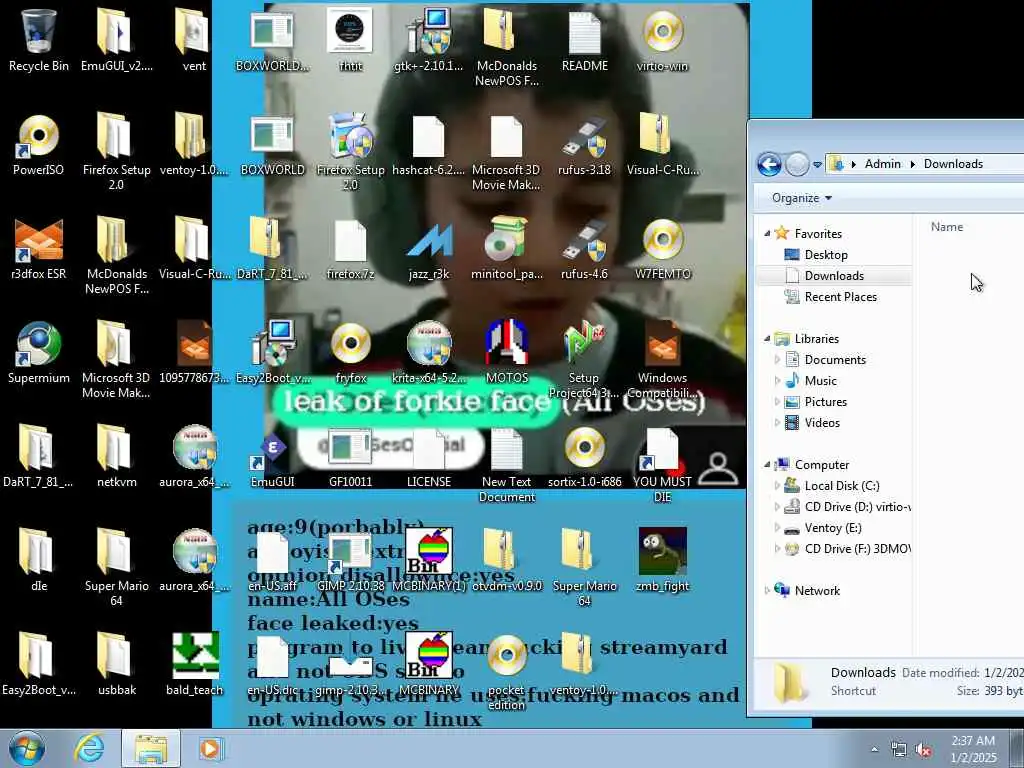The height and width of the screenshot is (768, 1024).
Task: Open the README text file icon
Action: click(584, 39)
